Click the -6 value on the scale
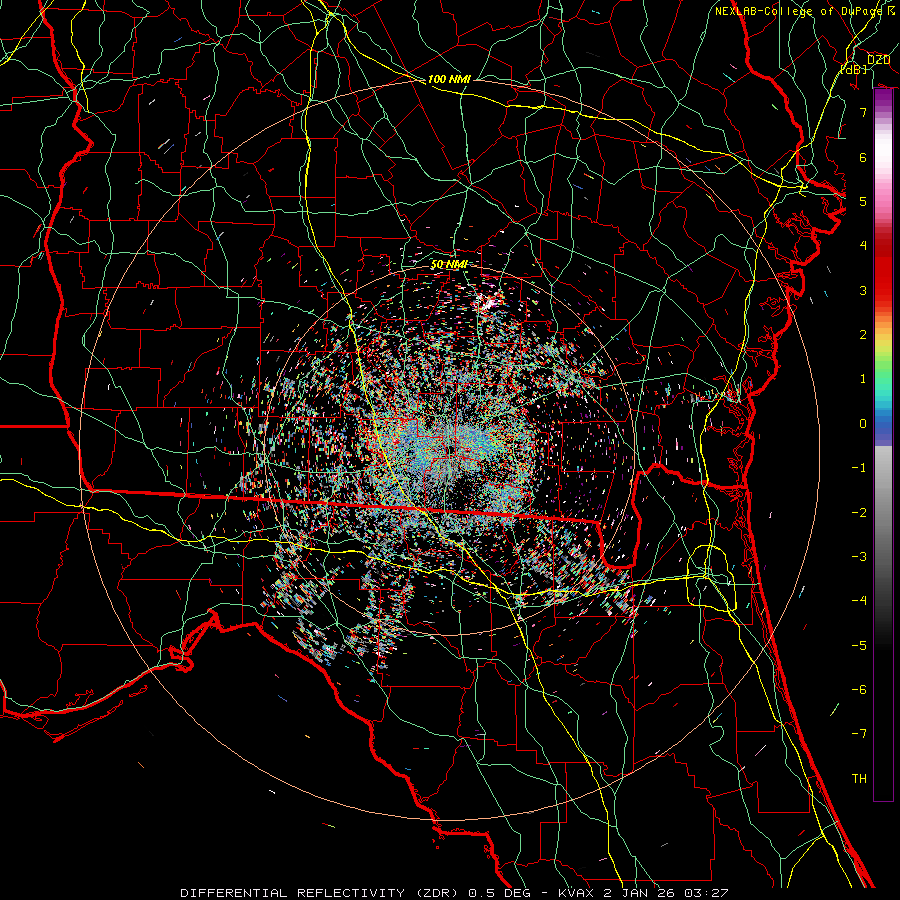Viewport: 900px width, 900px height. pyautogui.click(x=859, y=689)
